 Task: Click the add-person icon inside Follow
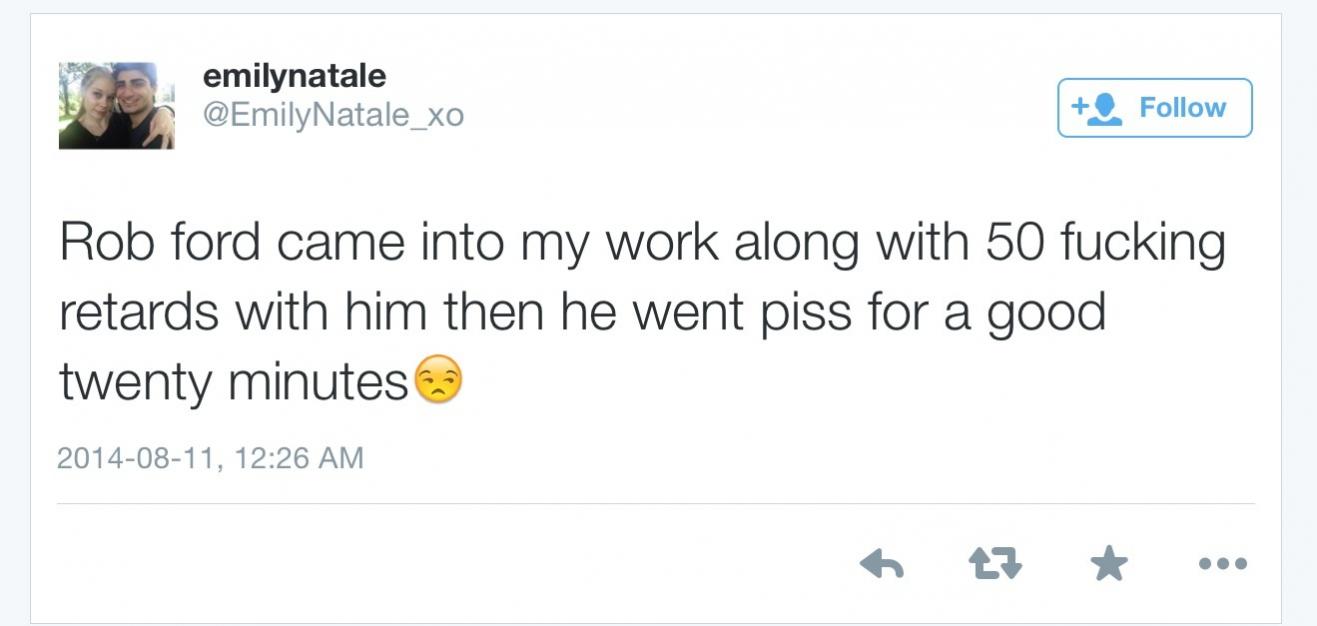(1097, 109)
